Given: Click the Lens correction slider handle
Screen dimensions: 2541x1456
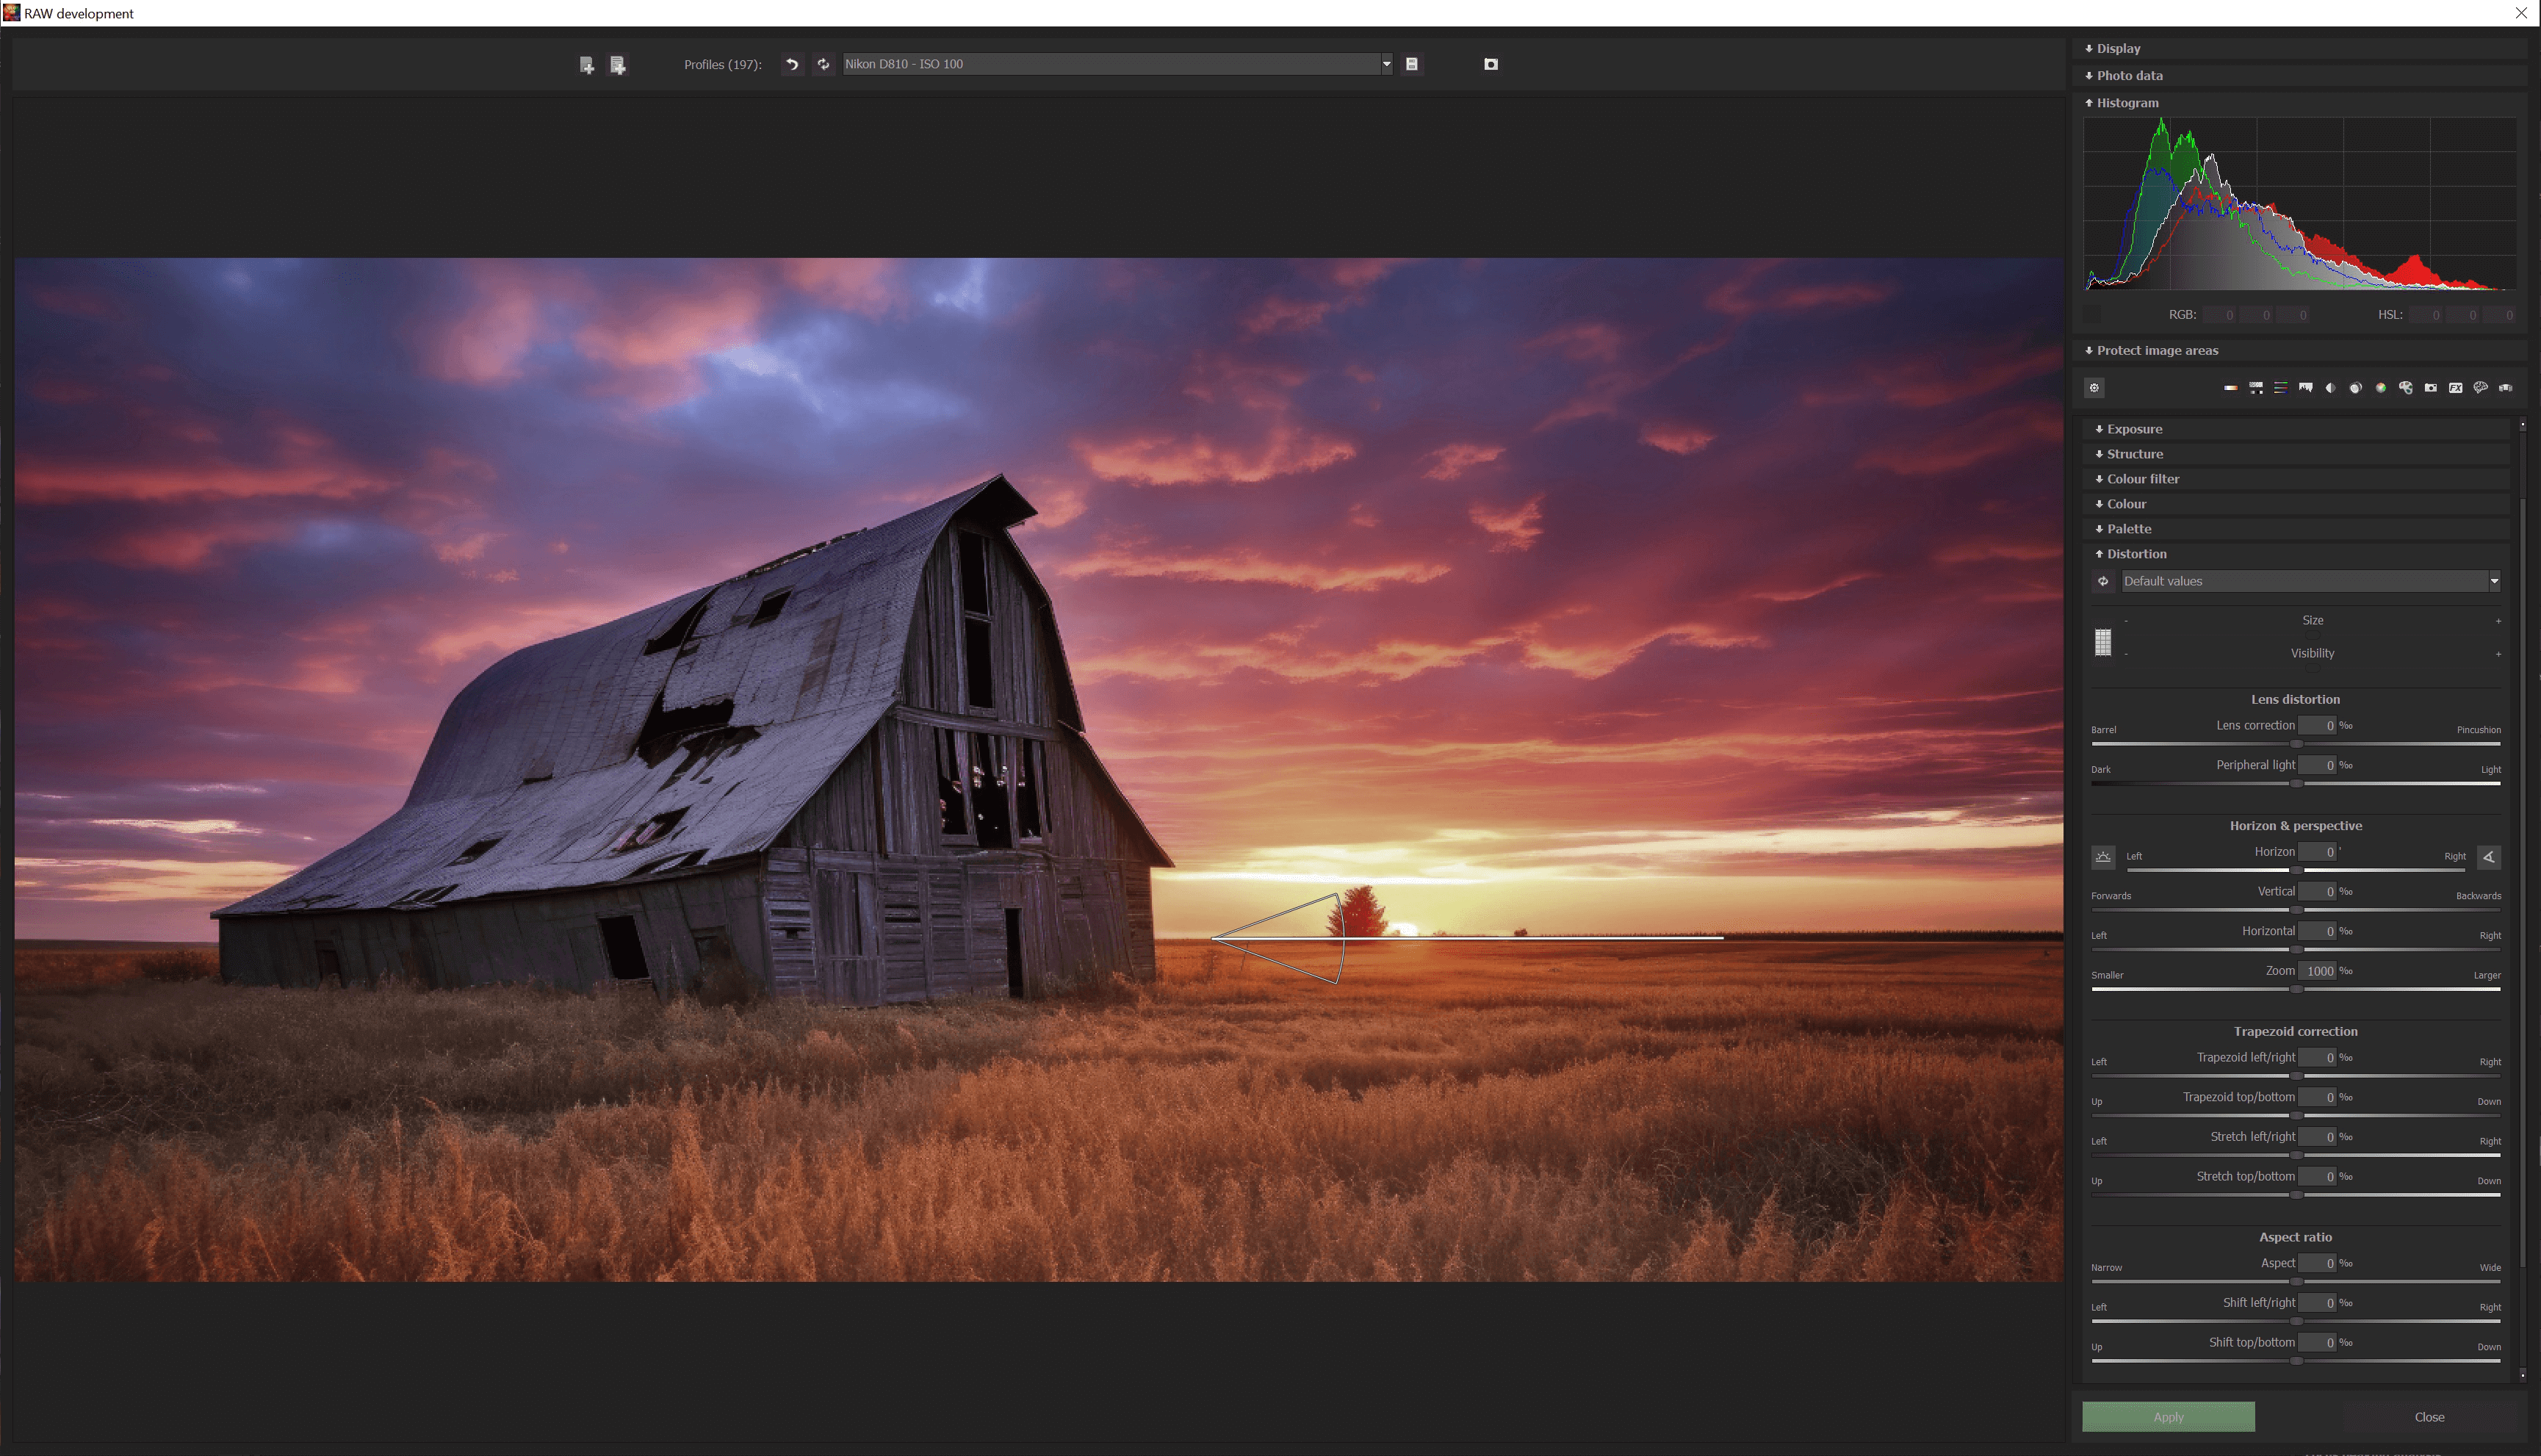Looking at the screenshot, I should [2297, 744].
